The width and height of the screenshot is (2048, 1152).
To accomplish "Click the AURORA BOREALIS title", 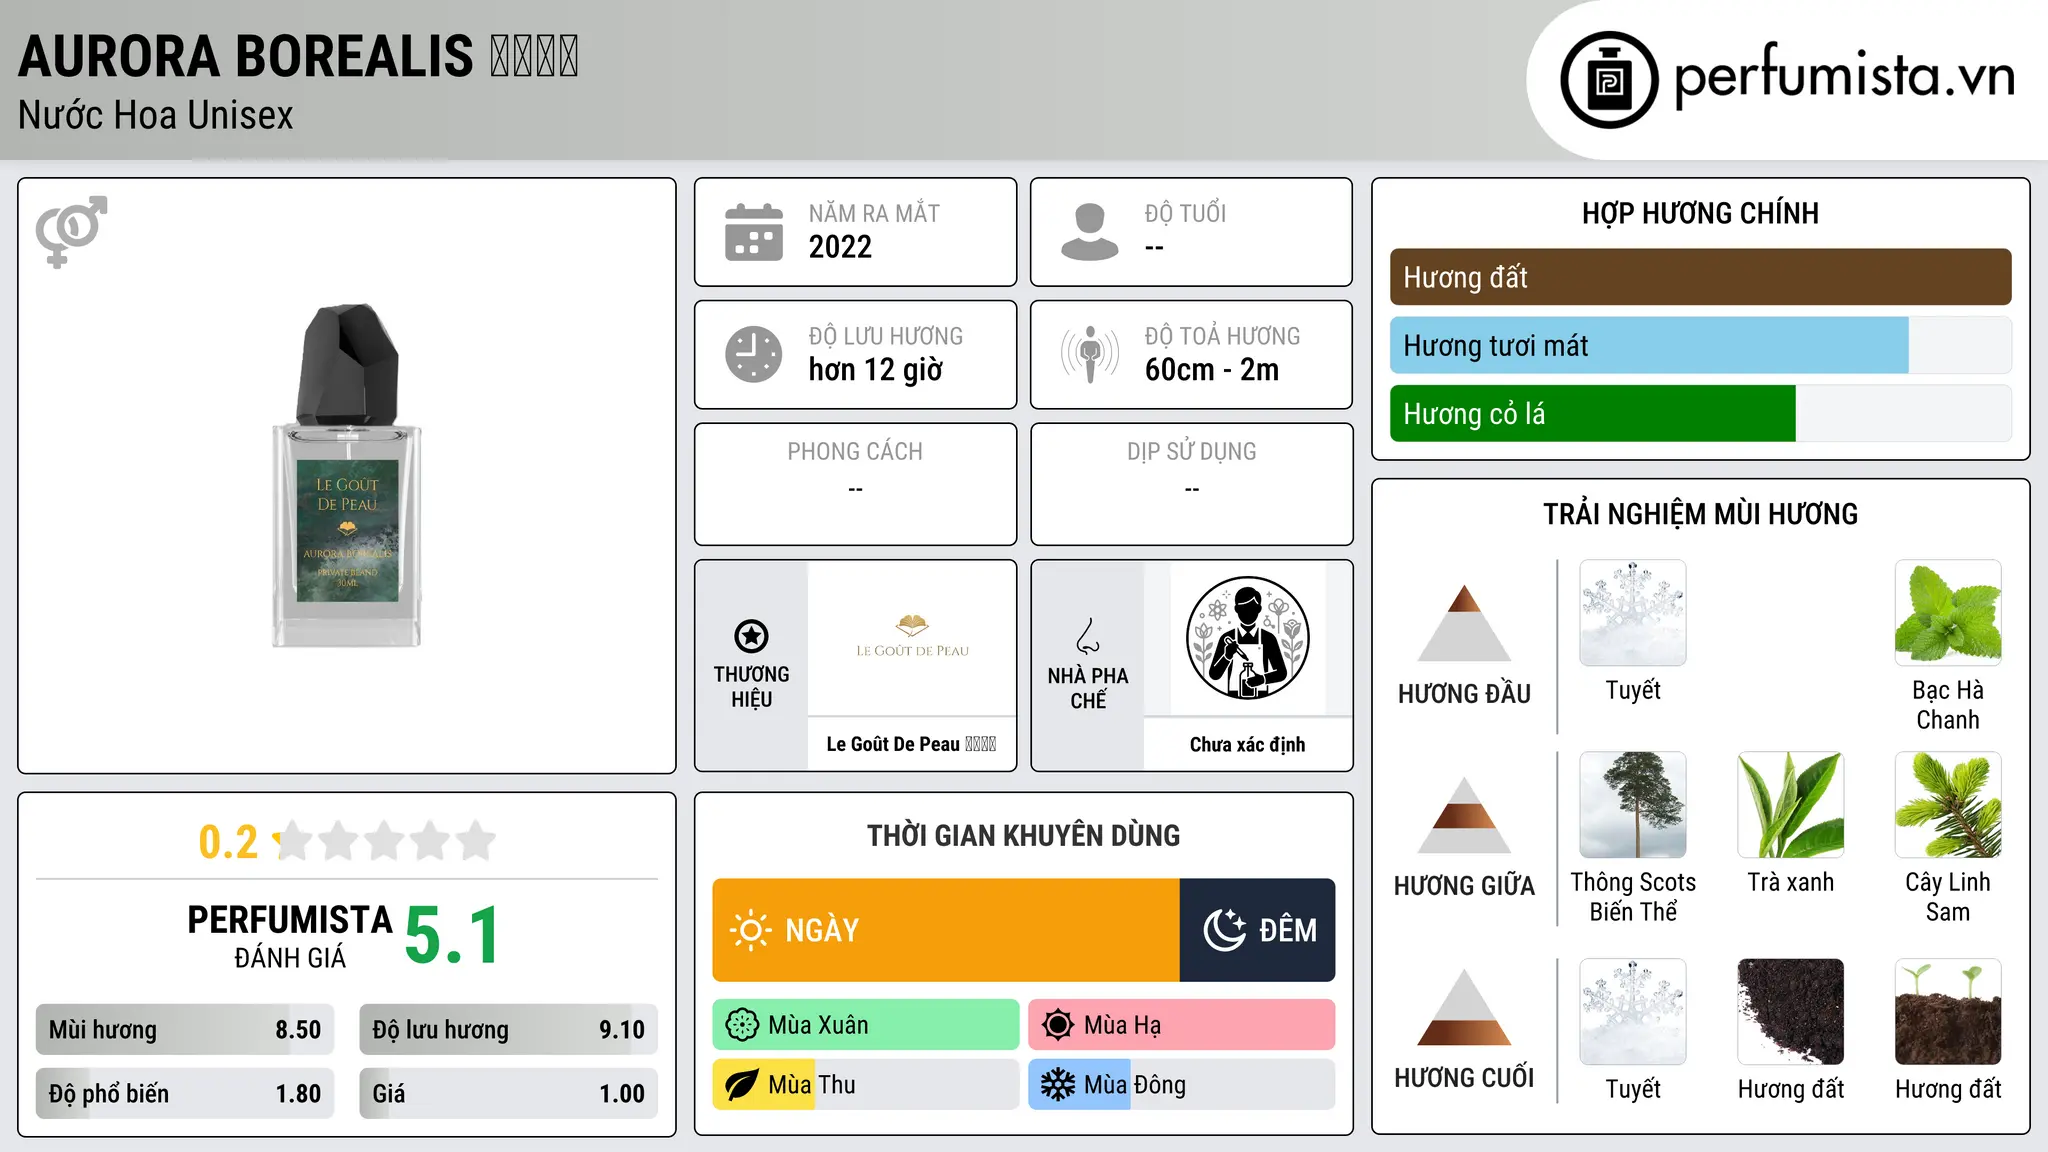I will (298, 56).
